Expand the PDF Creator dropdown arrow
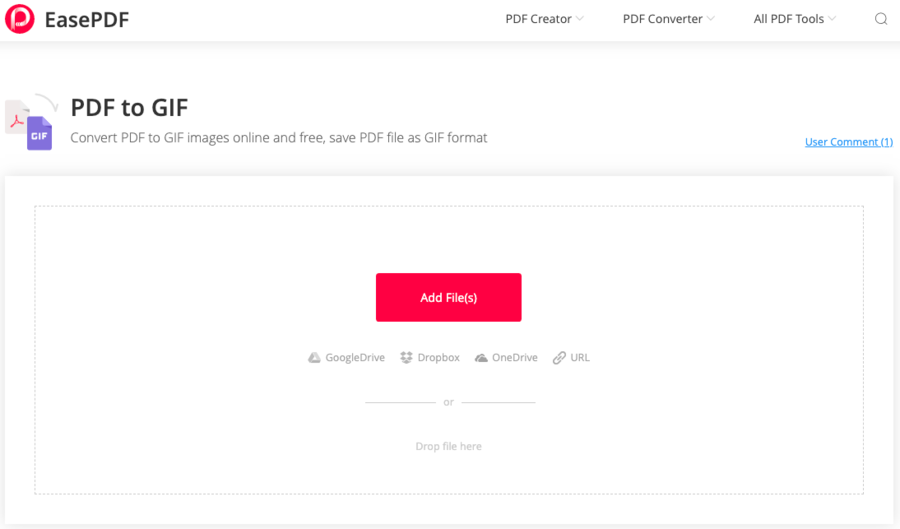 tap(580, 19)
